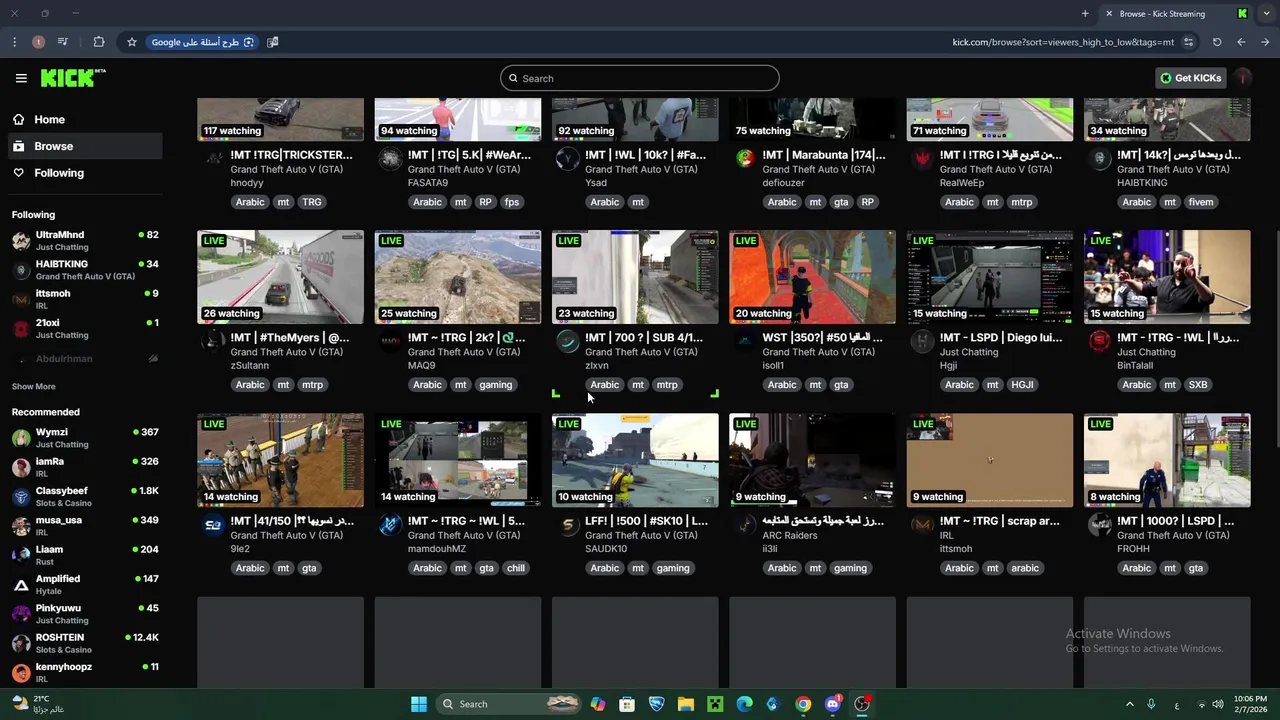Screen dimensions: 1280x720
Task: Open ARC Raiders category under ii3li stream
Action: [790, 535]
